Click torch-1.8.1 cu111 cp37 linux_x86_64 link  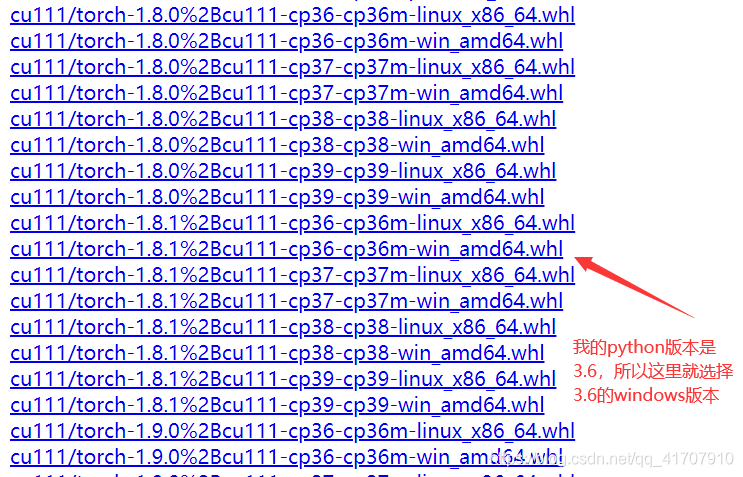292,276
